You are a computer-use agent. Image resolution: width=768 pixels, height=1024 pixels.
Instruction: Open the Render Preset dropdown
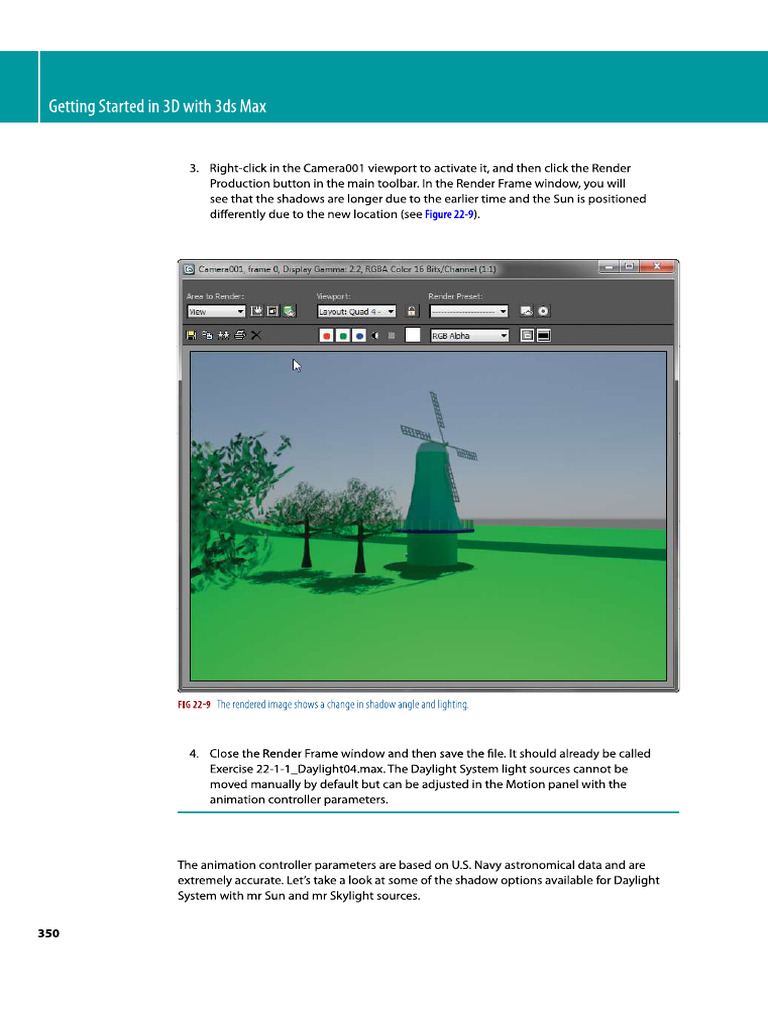pyautogui.click(x=469, y=311)
